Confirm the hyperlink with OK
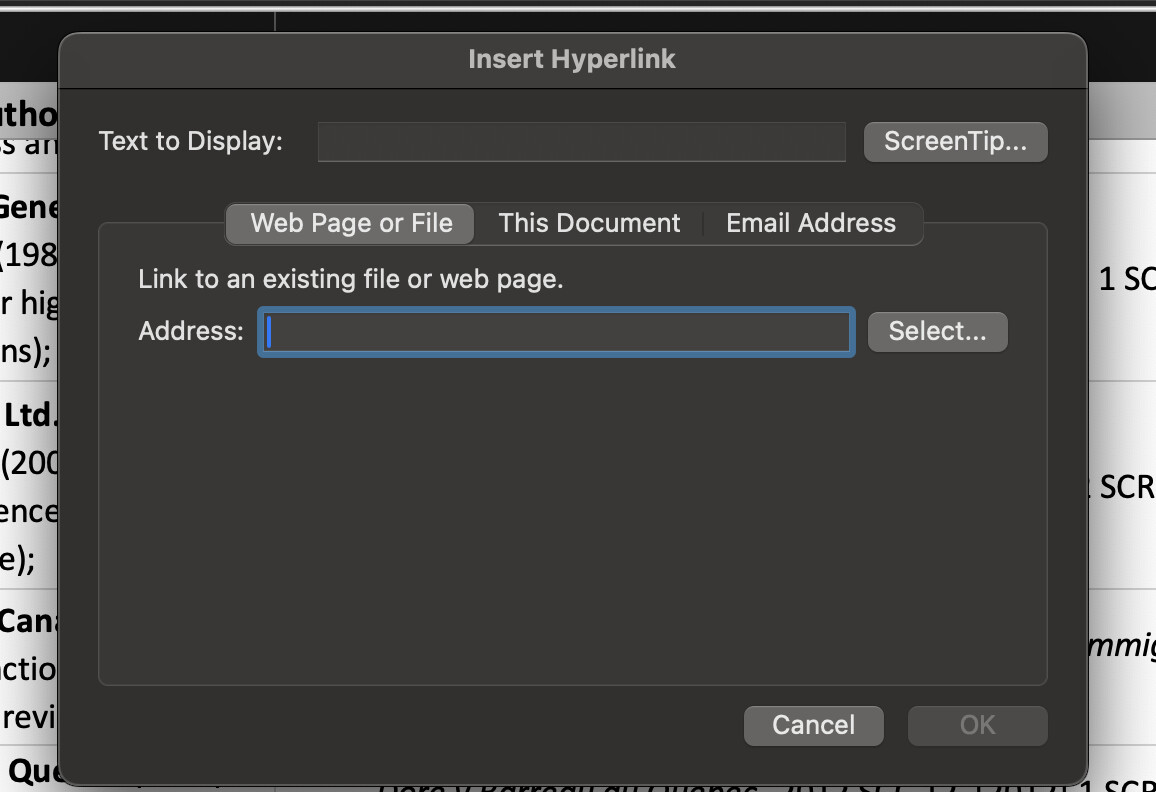This screenshot has height=792, width=1156. pos(977,725)
